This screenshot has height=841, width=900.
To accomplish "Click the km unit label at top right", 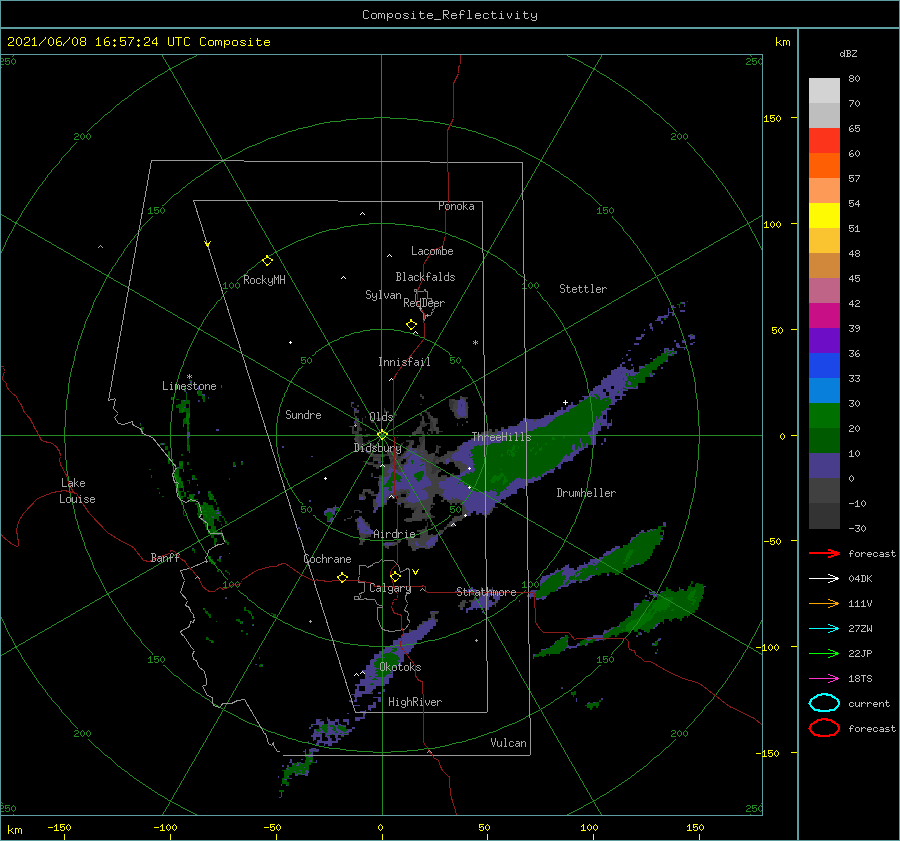I will 783,42.
